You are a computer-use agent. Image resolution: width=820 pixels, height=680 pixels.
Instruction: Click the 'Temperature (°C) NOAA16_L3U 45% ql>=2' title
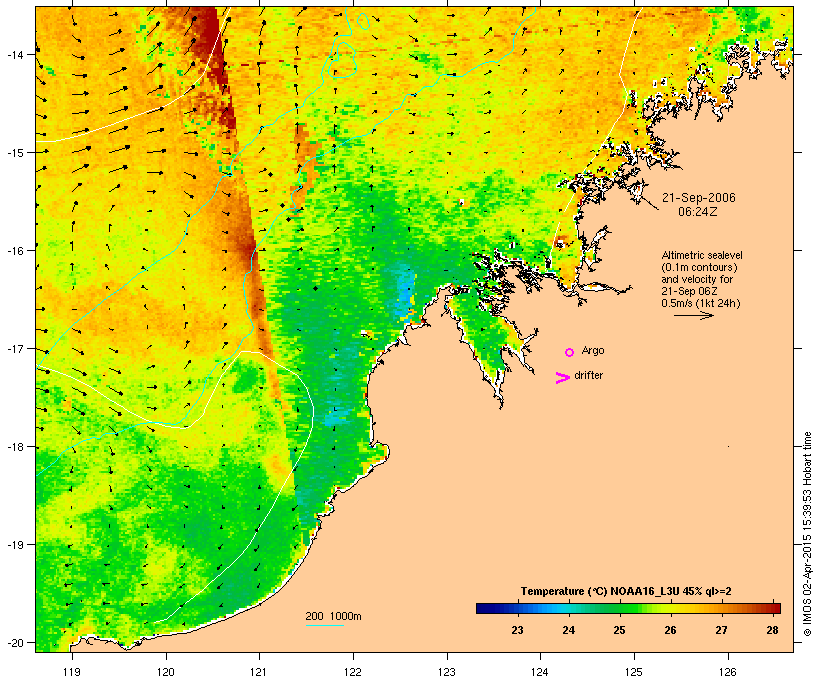(626, 591)
